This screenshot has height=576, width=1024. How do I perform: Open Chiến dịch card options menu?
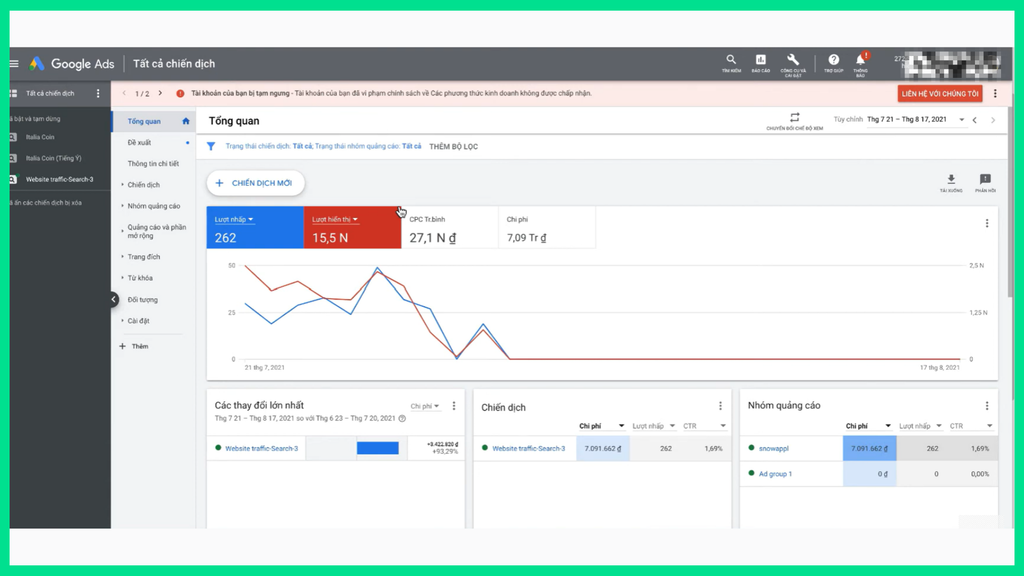click(x=720, y=406)
